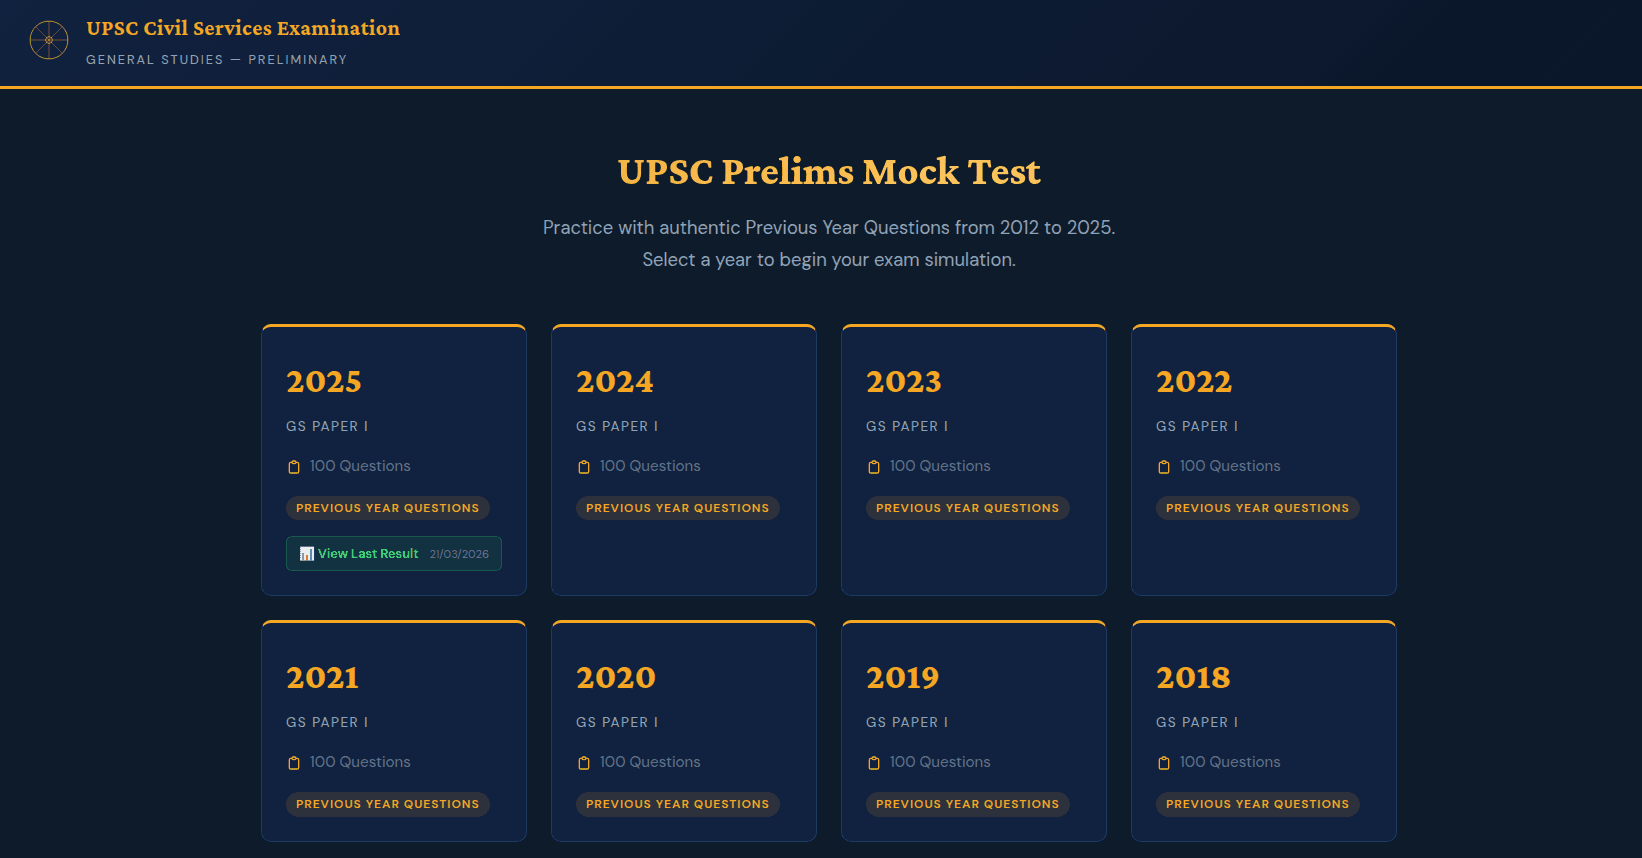Click the clipboard icon on the 2022 card

(x=1163, y=465)
